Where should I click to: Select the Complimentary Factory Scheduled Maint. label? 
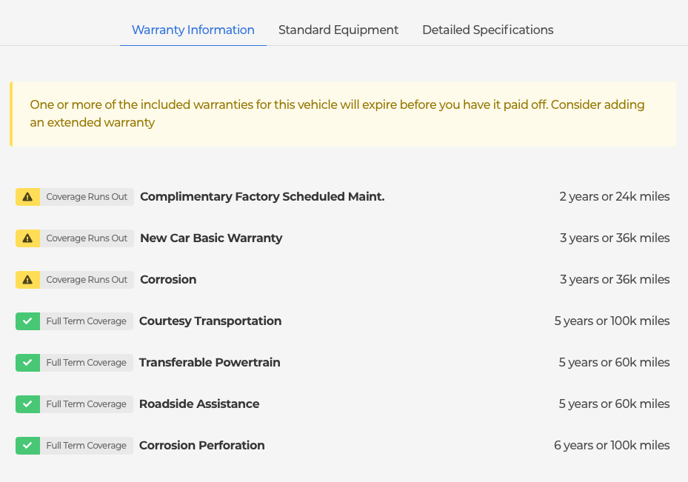[262, 197]
